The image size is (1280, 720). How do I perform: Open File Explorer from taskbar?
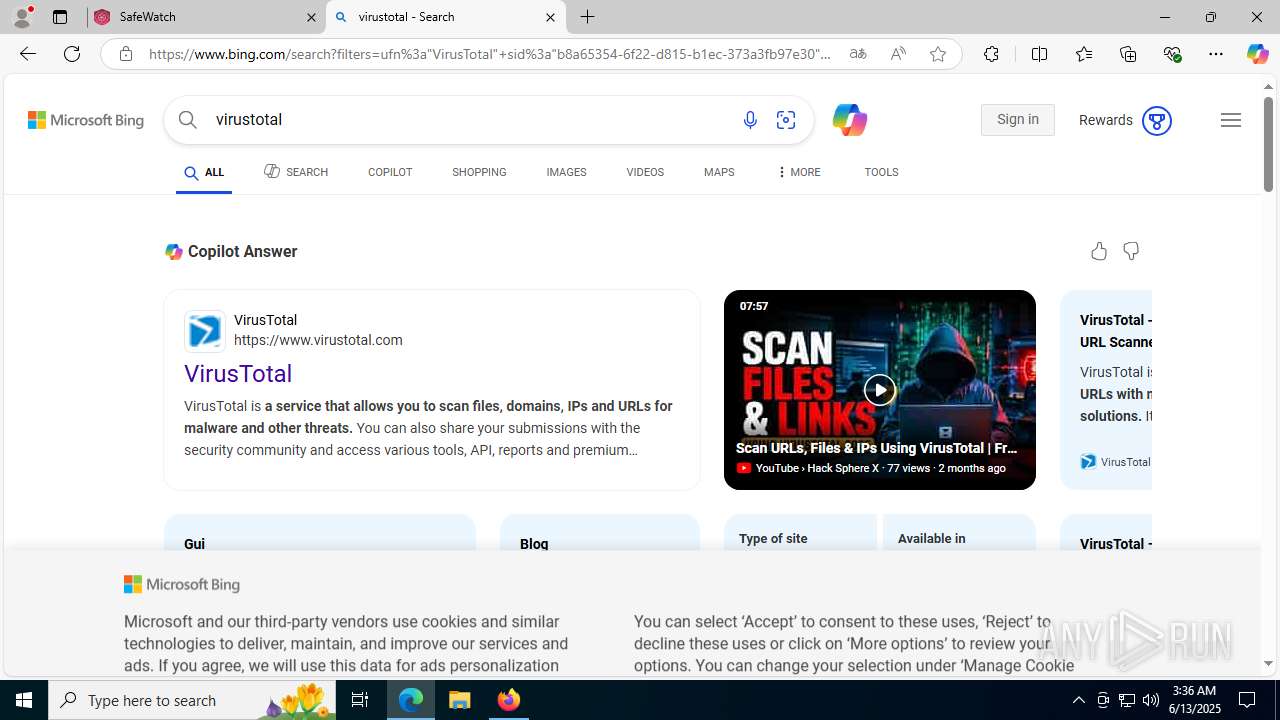click(460, 700)
